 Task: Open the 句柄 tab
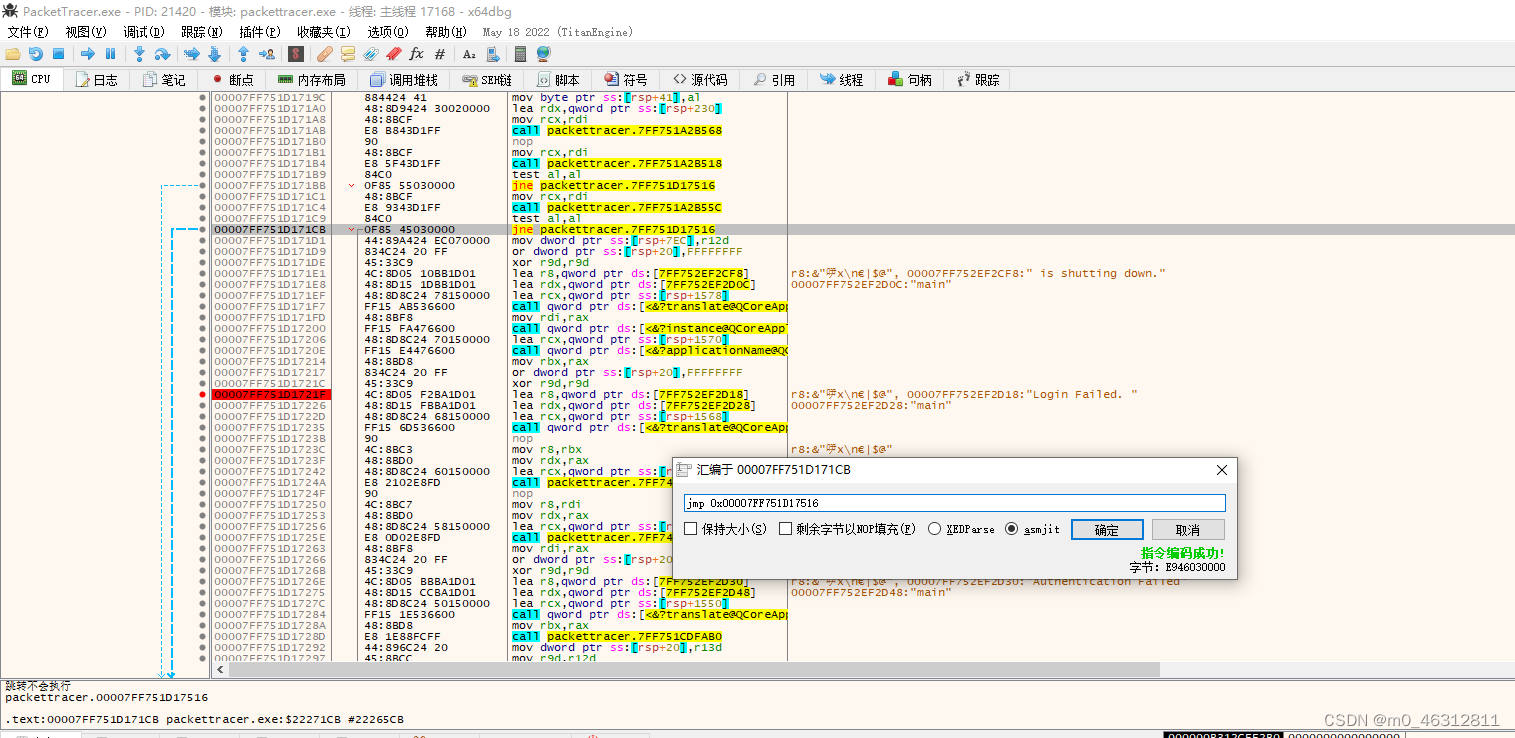click(911, 79)
